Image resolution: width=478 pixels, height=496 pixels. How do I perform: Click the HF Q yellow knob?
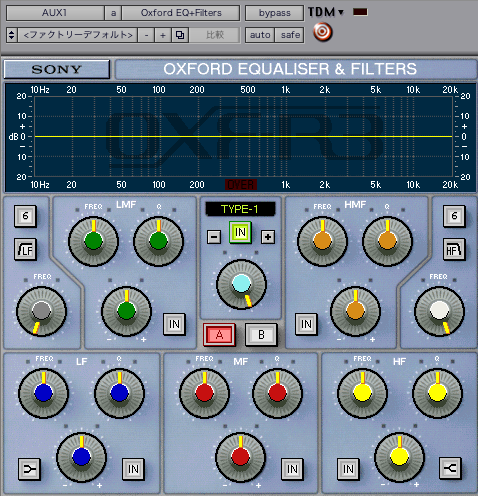pyautogui.click(x=437, y=393)
